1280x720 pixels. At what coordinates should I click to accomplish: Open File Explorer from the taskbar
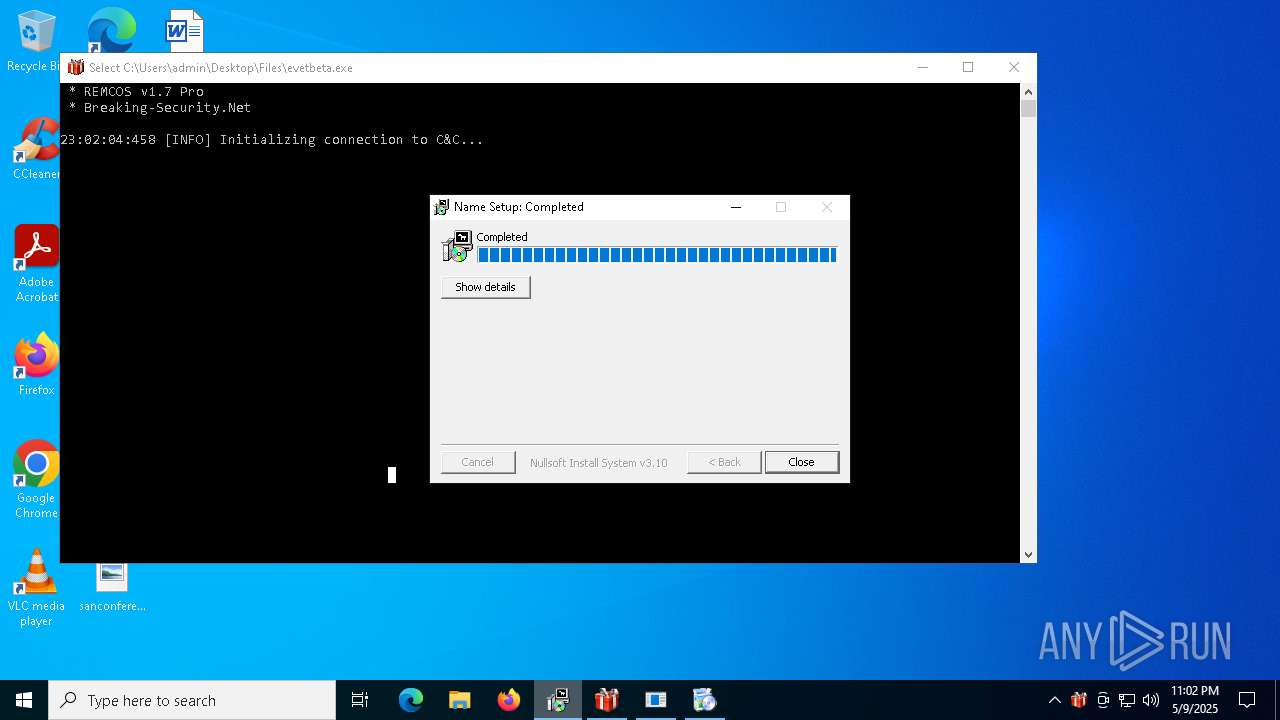460,700
